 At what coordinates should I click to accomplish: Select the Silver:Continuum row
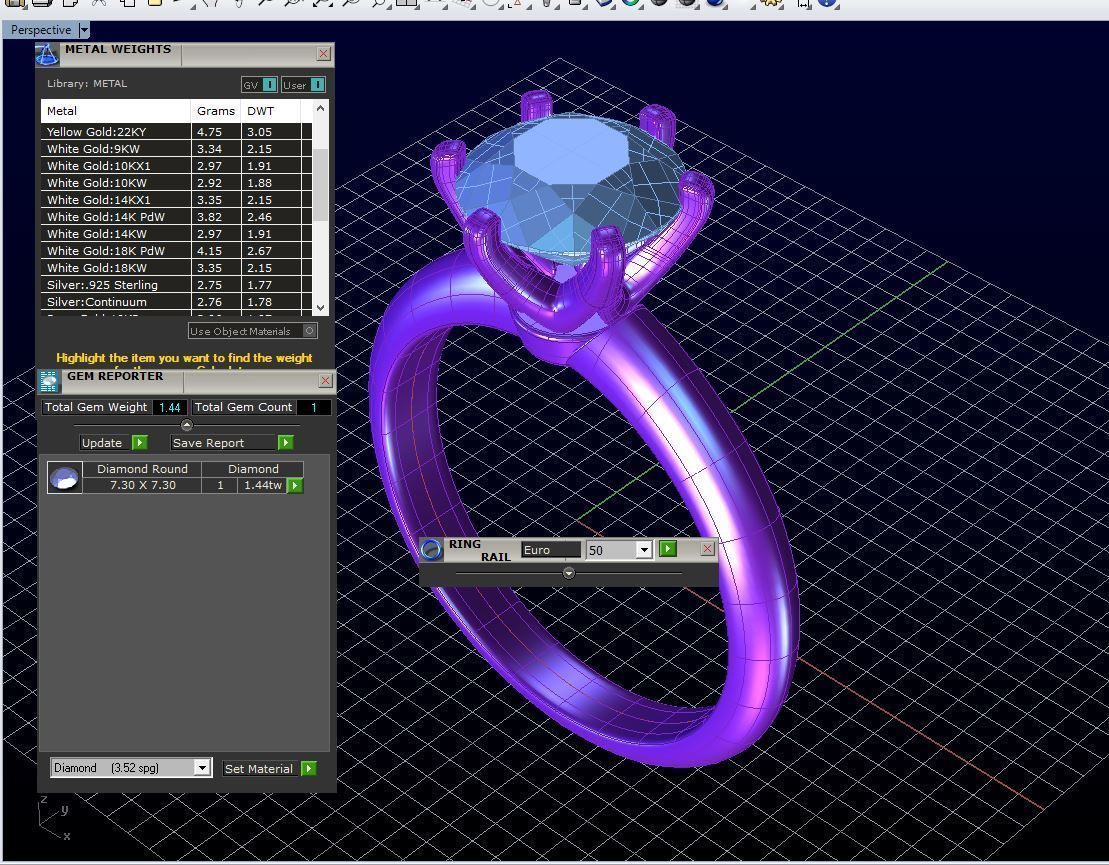[176, 301]
